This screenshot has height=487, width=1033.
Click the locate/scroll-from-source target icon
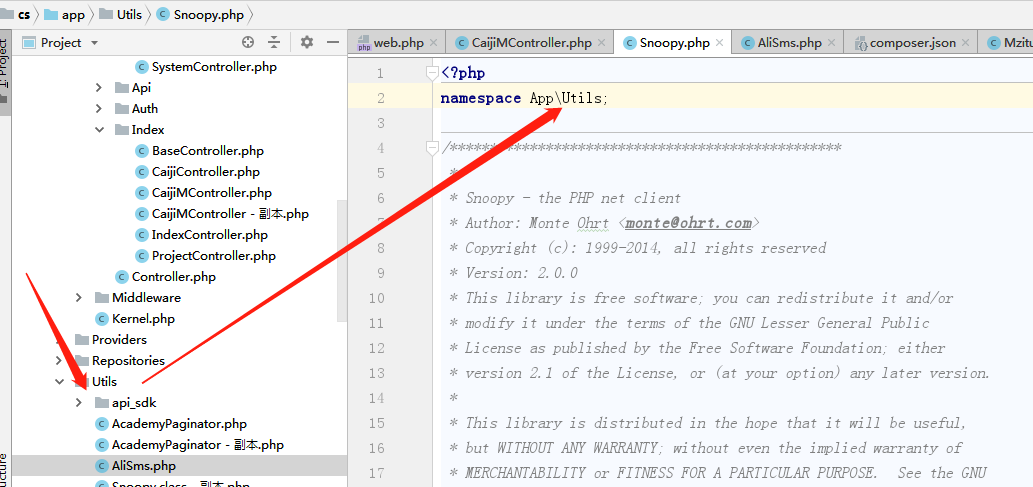pyautogui.click(x=248, y=42)
